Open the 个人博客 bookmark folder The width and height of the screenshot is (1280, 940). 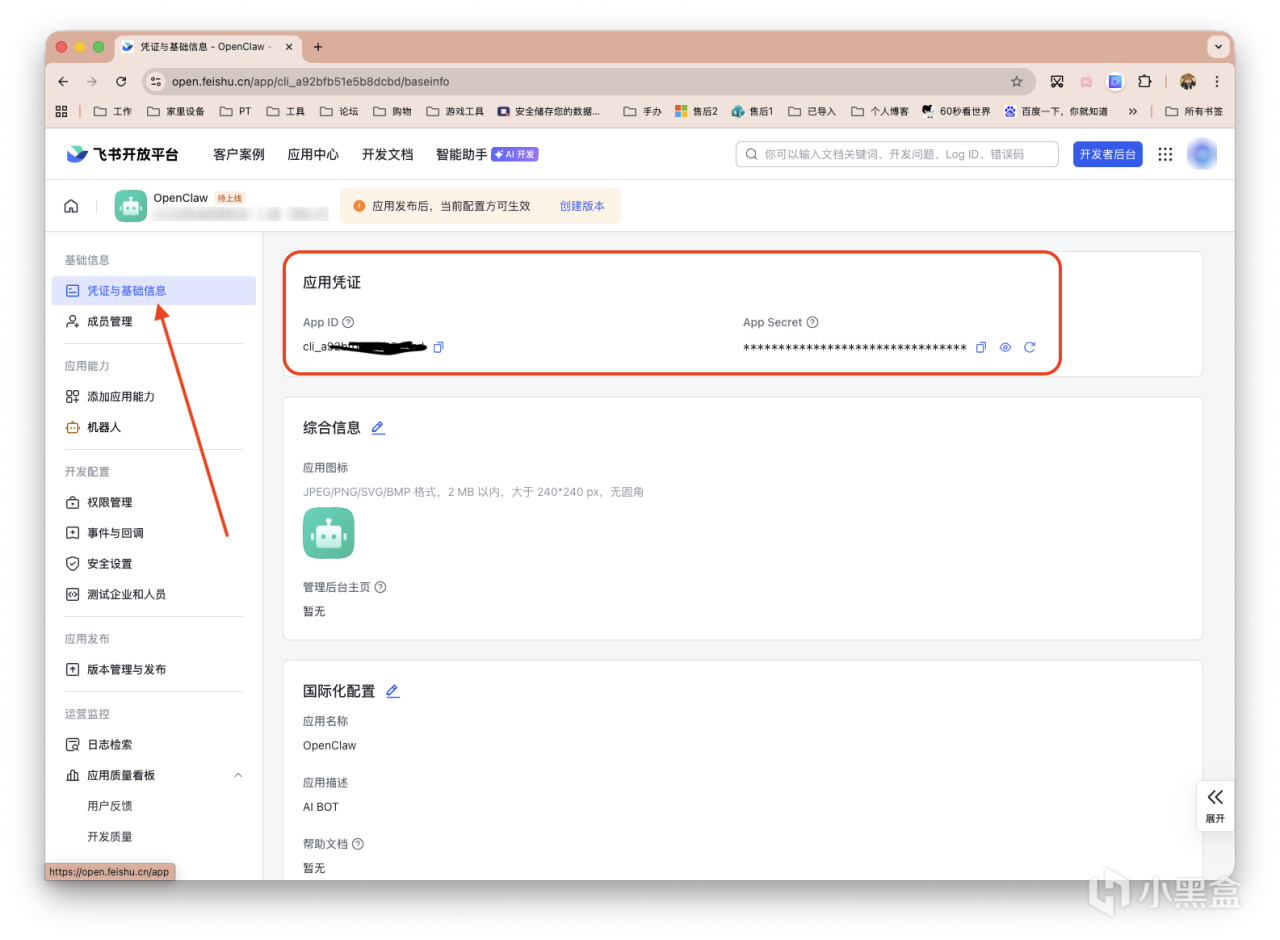[881, 111]
